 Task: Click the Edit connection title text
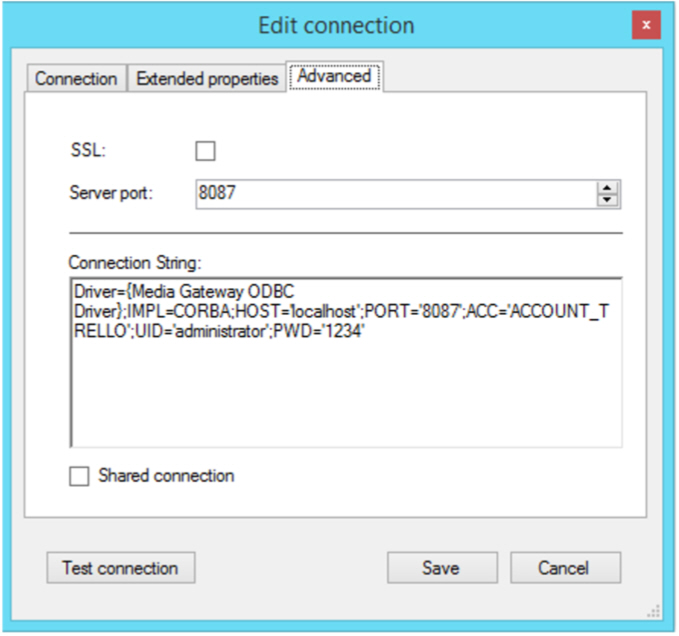click(336, 25)
